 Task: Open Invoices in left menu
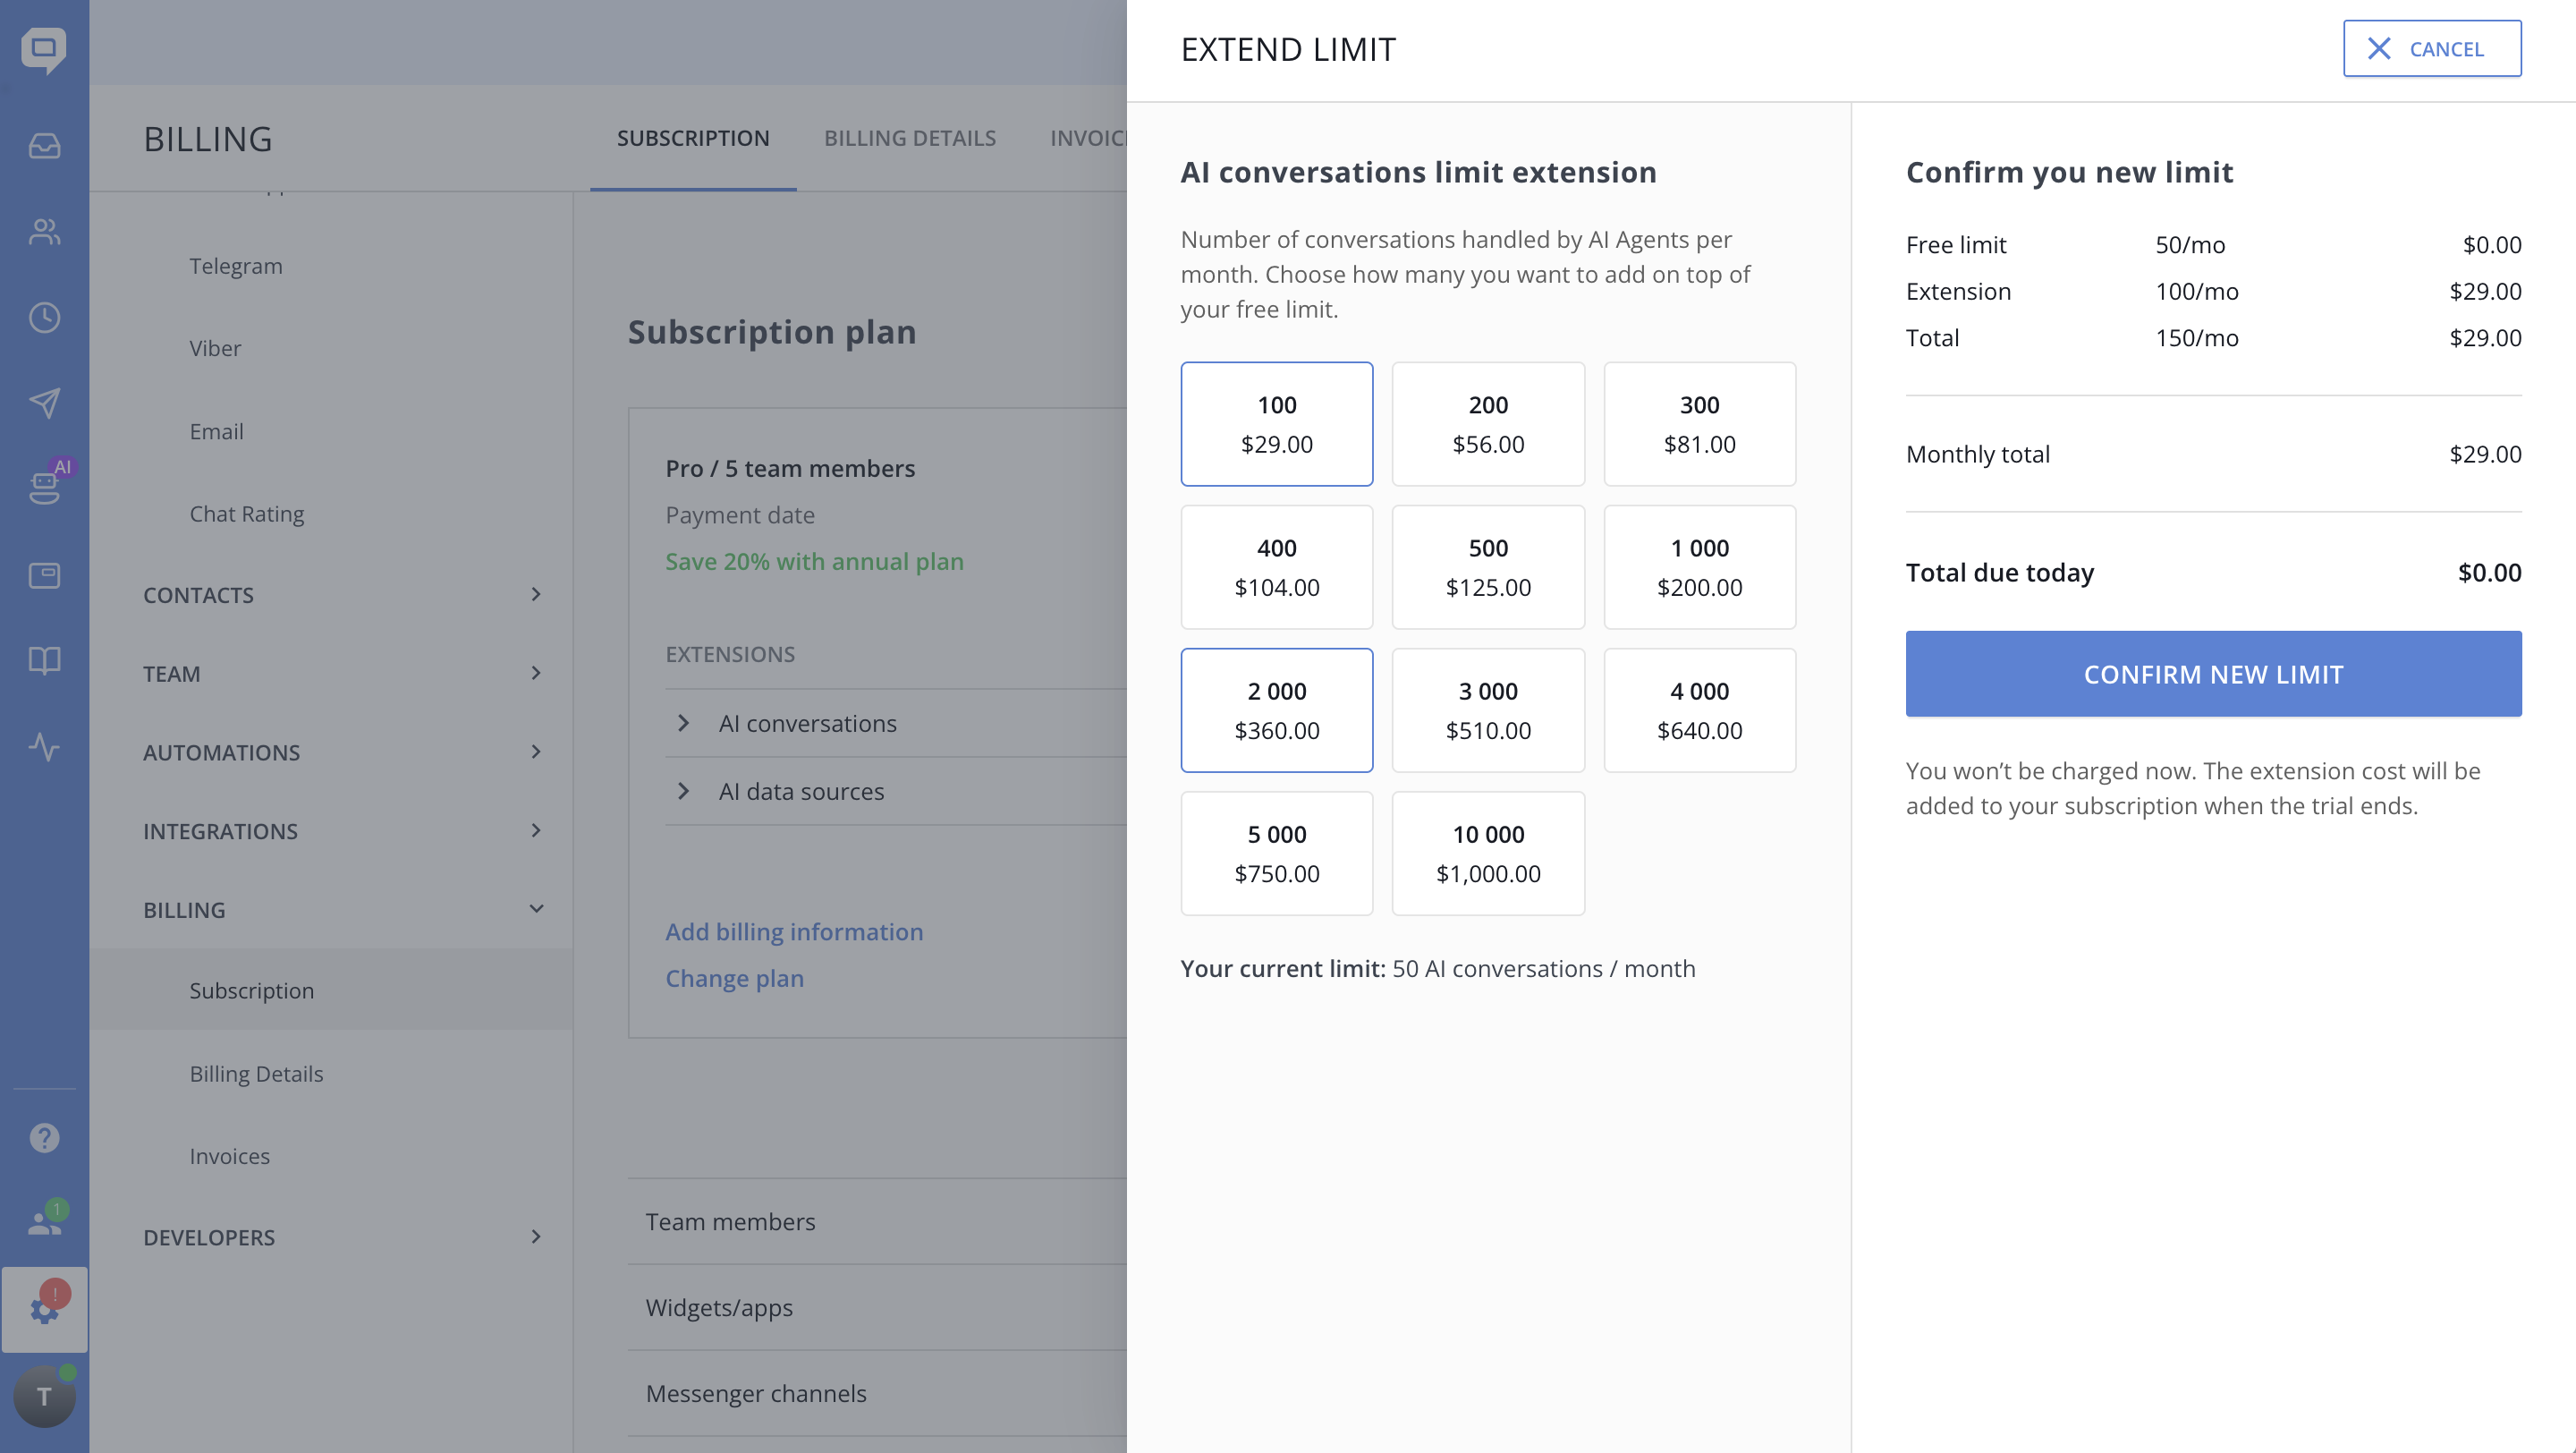point(230,1156)
